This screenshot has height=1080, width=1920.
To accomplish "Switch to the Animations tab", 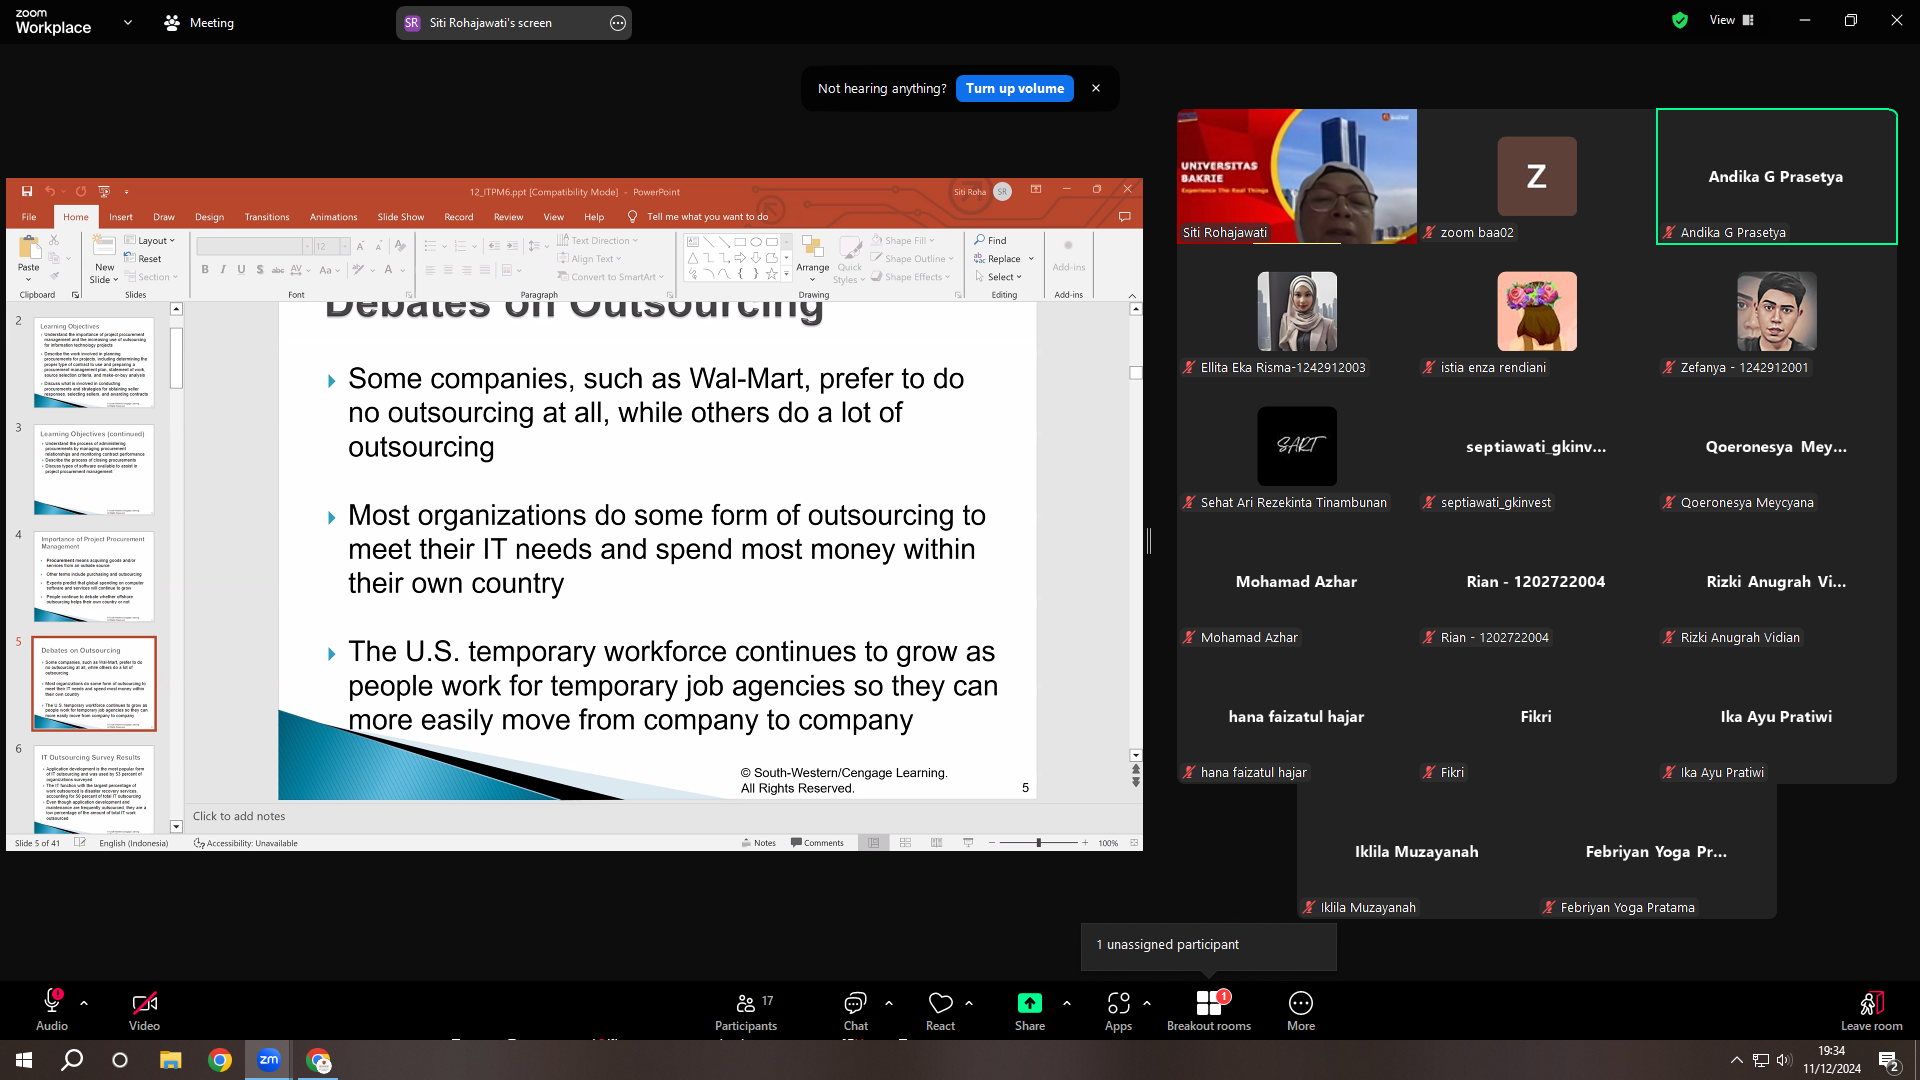I will tap(333, 217).
